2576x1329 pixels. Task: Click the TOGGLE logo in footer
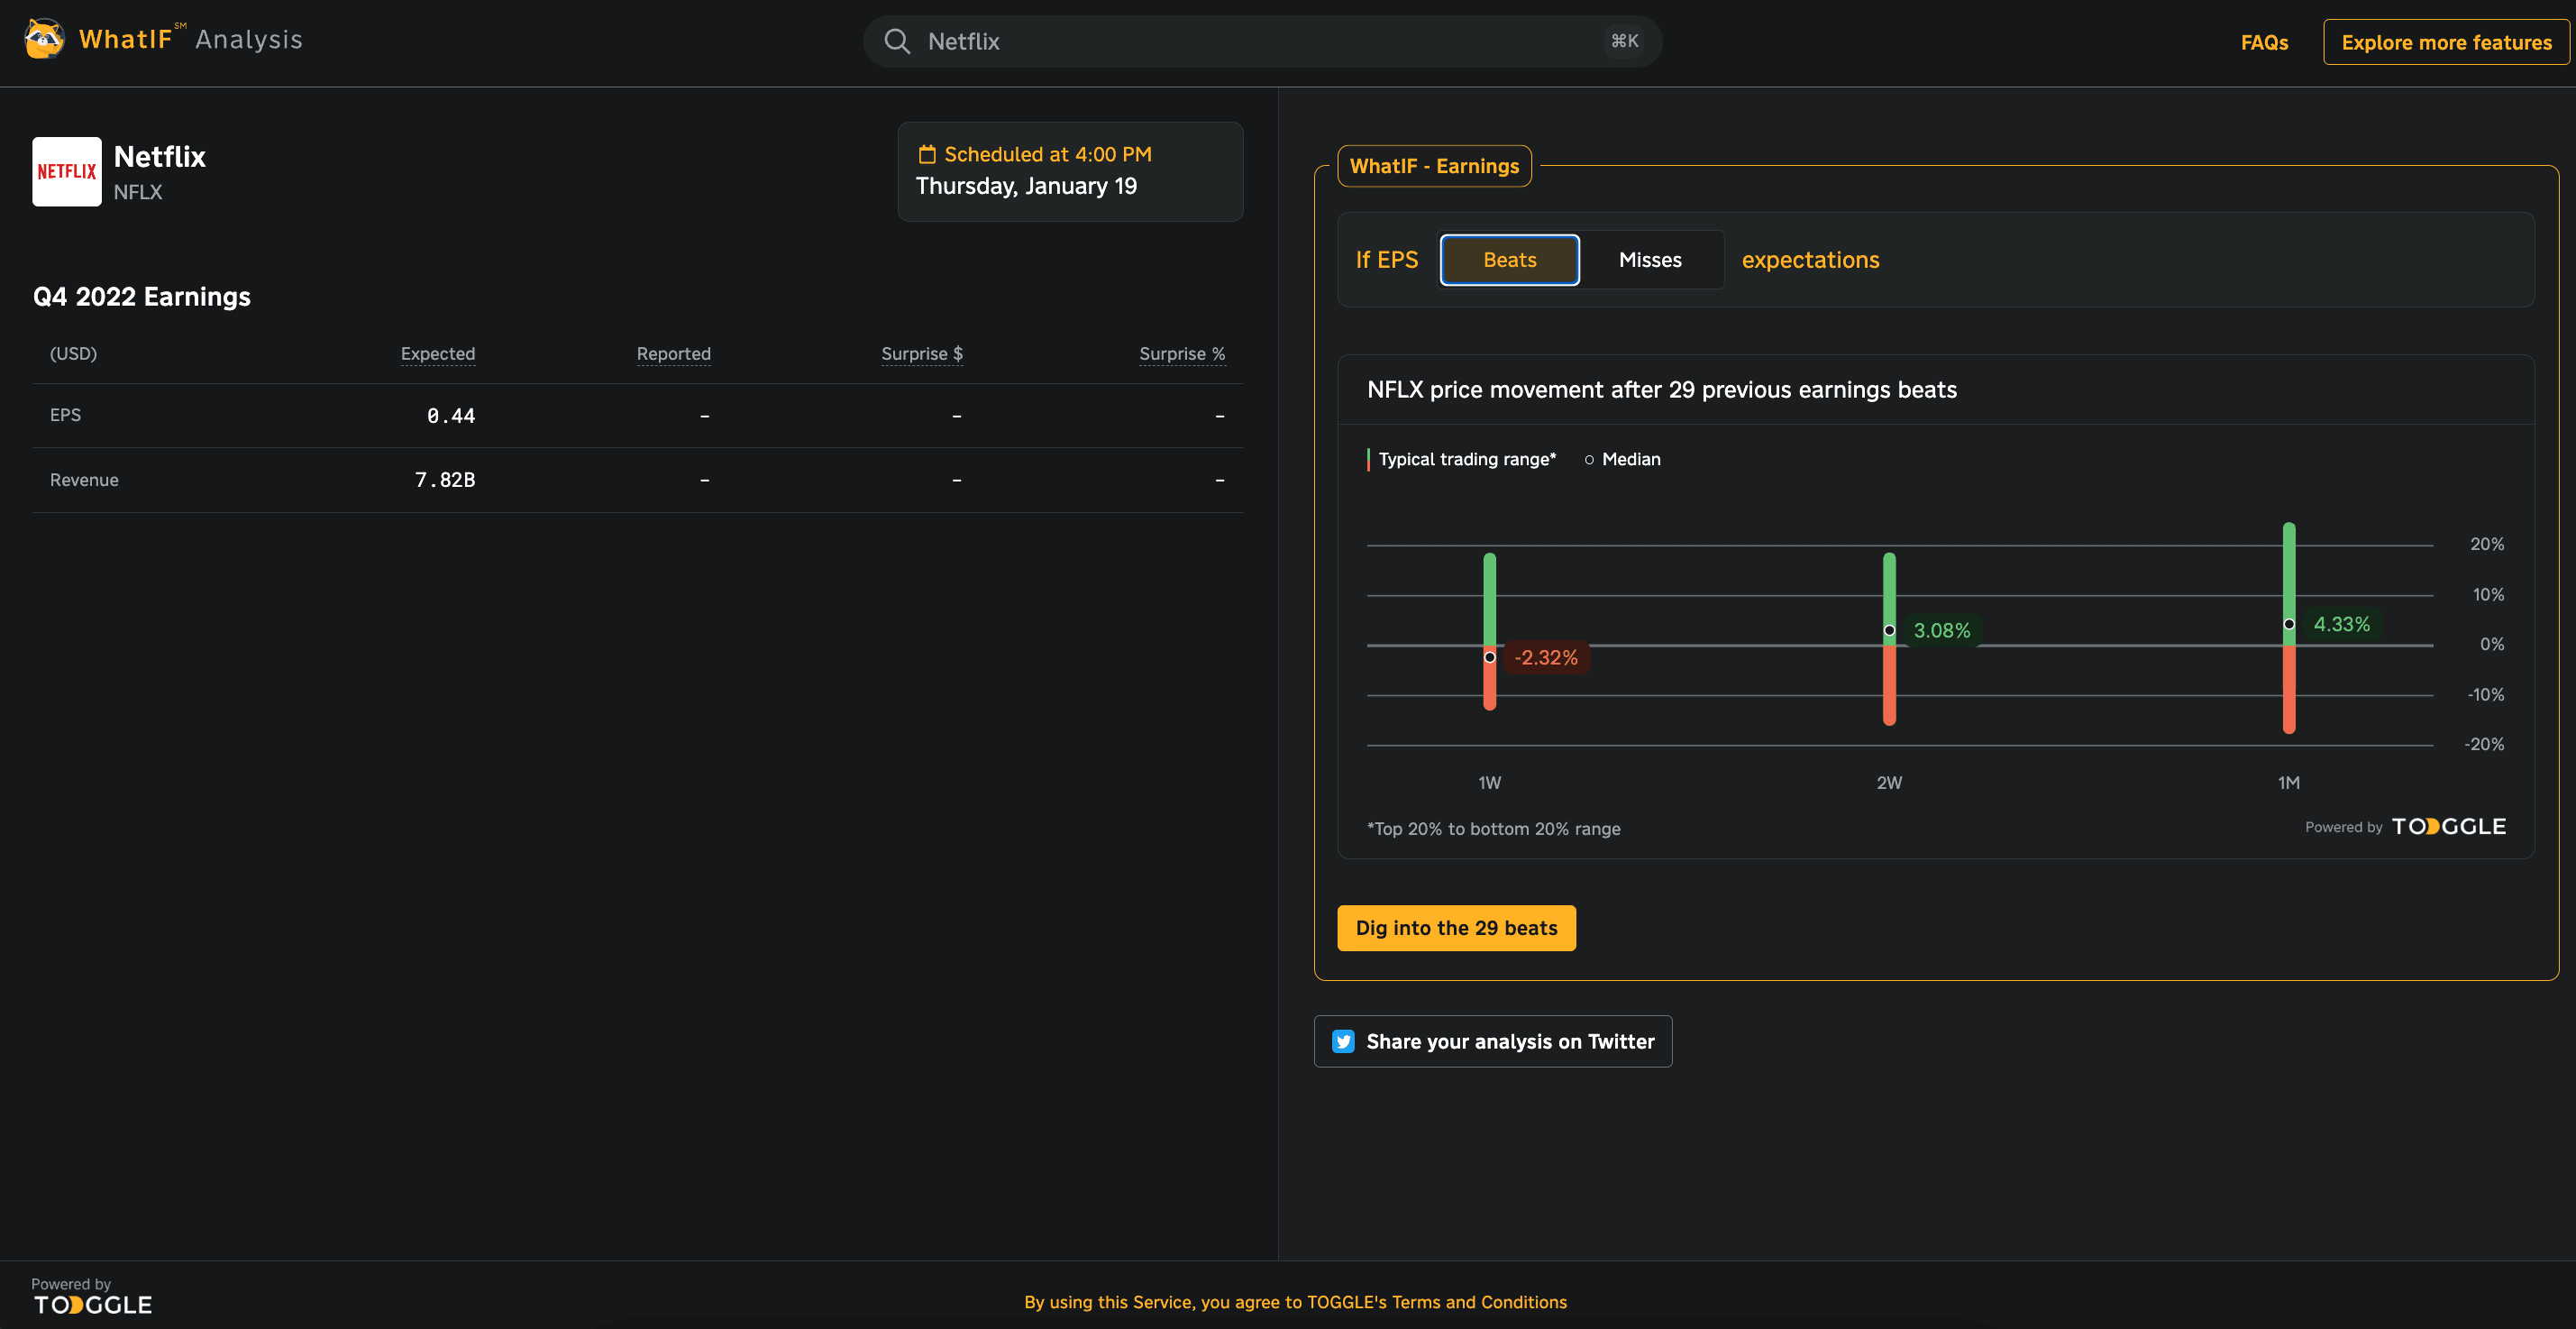pos(93,1304)
